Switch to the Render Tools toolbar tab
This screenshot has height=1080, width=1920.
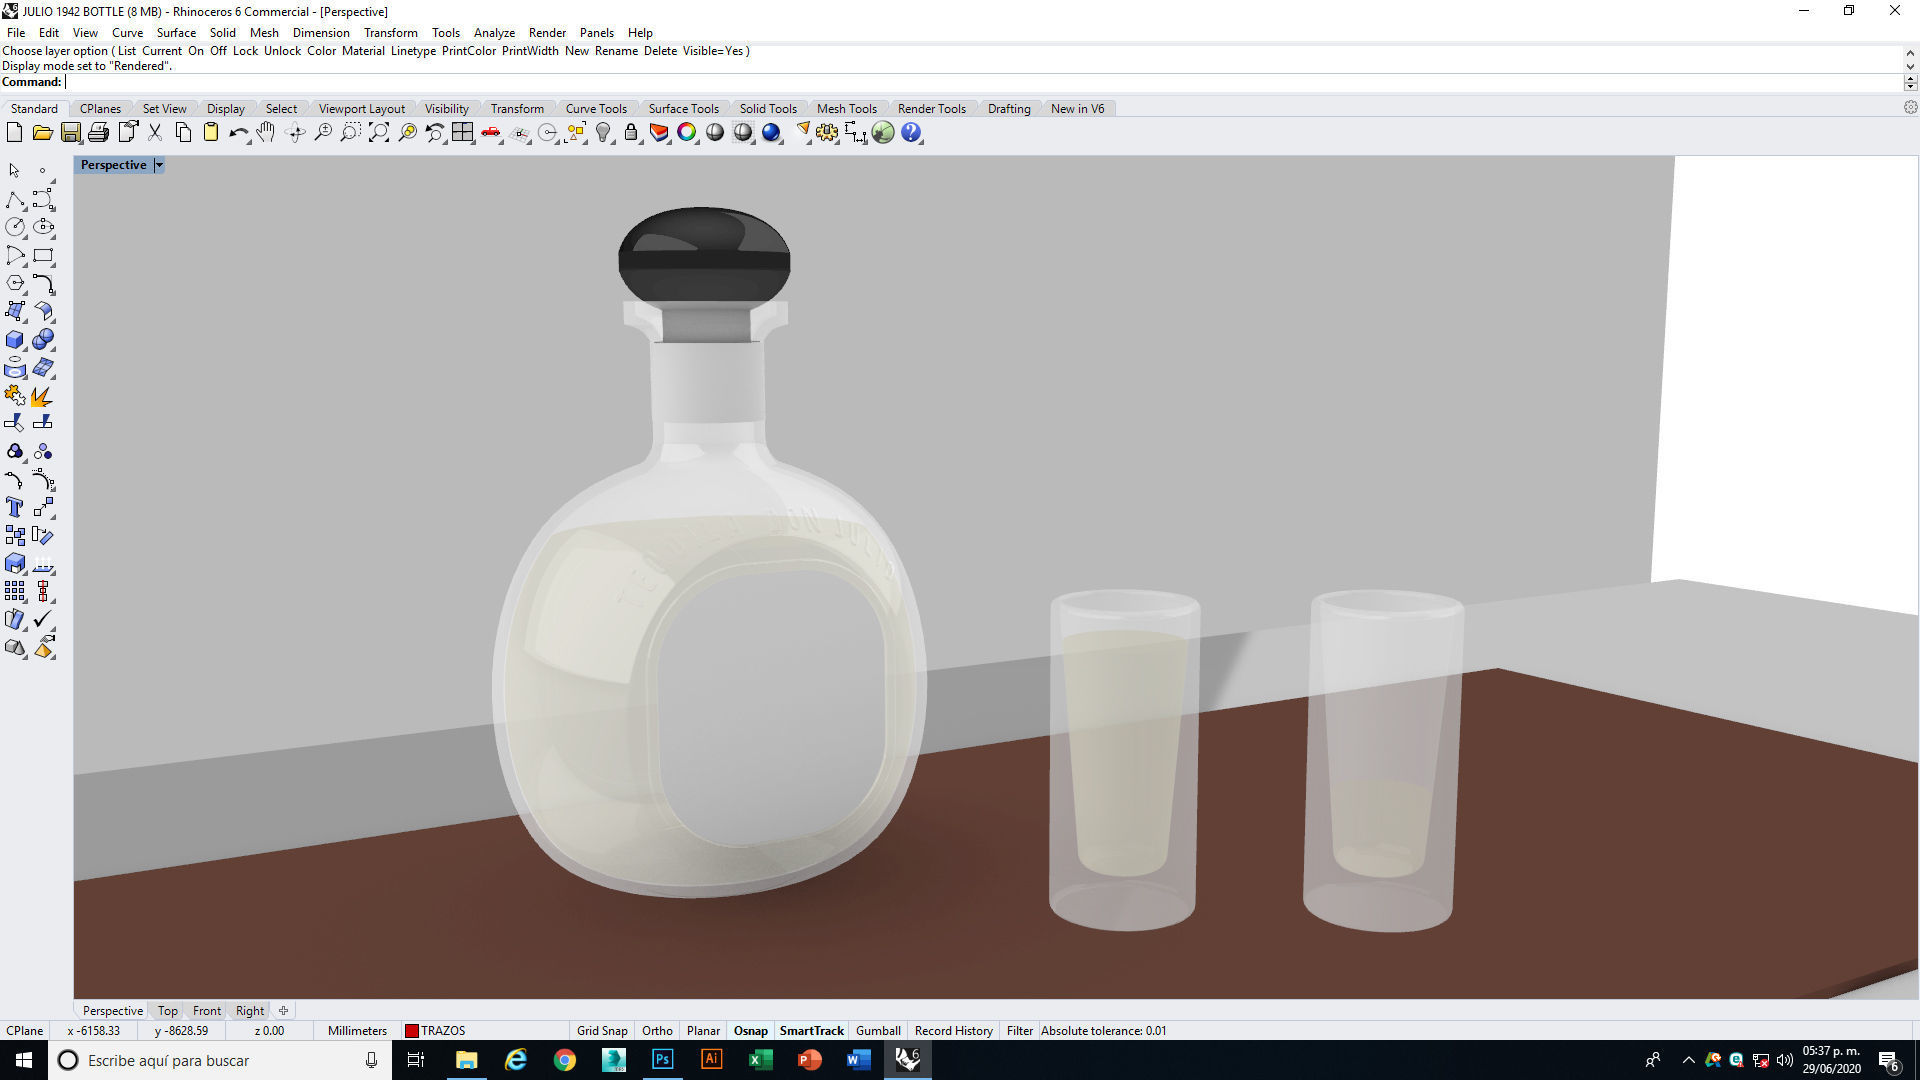931,108
